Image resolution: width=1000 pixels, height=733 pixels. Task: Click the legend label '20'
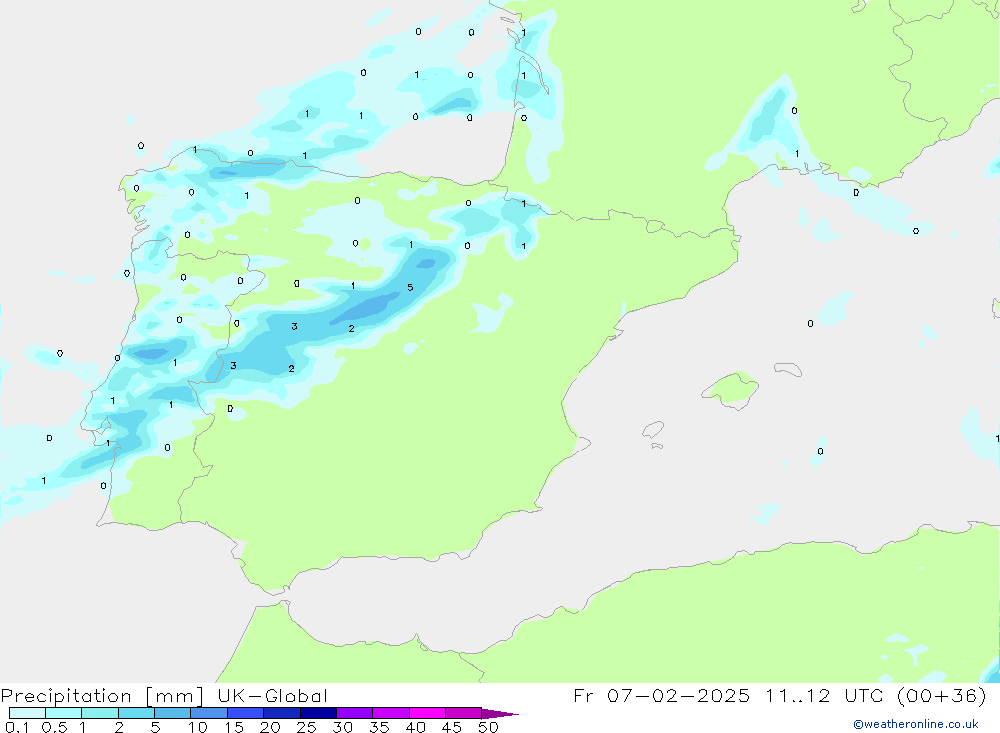[270, 727]
